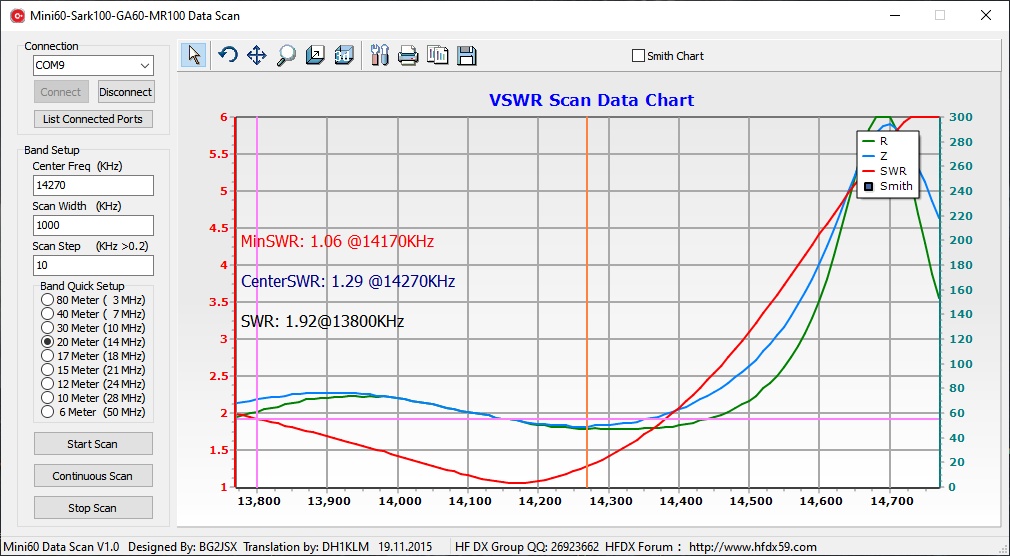Select 80 Meter (3 MHz) band
Image resolution: width=1010 pixels, height=556 pixels.
coord(48,300)
